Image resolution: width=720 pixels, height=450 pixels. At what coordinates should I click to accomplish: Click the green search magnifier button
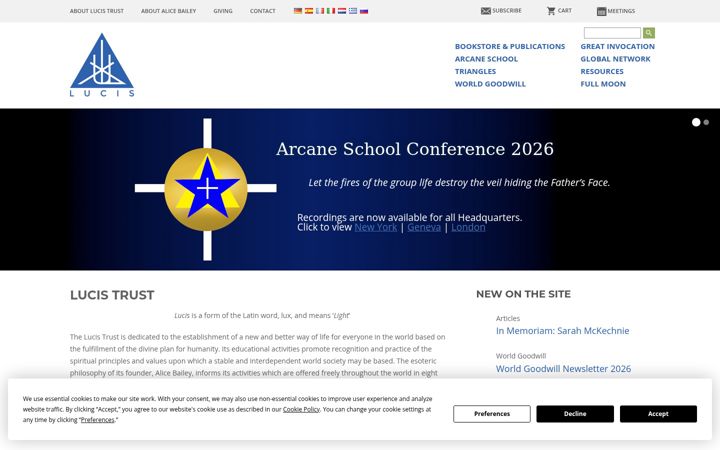click(x=648, y=33)
